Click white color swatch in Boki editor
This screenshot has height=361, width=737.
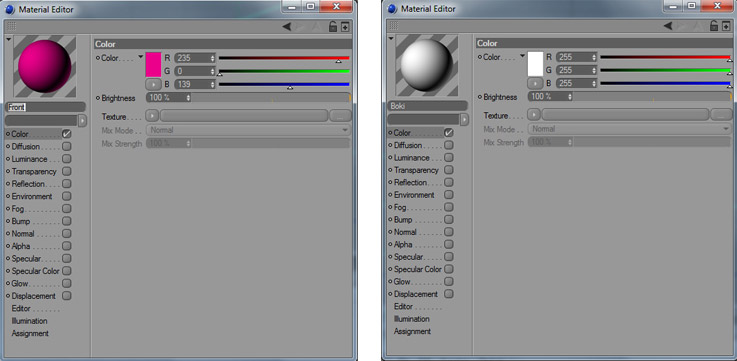click(x=535, y=63)
